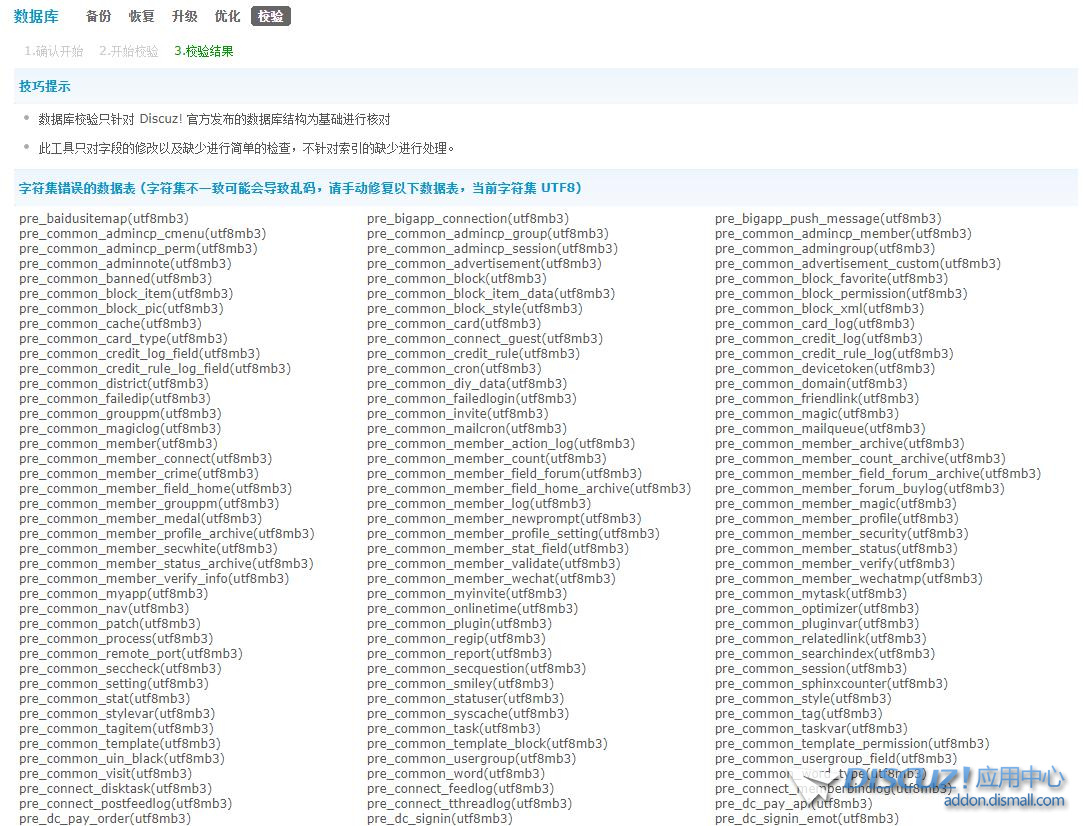Viewport: 1083px width, 826px height.
Task: Click step 3.校验结果
Action: tap(203, 51)
